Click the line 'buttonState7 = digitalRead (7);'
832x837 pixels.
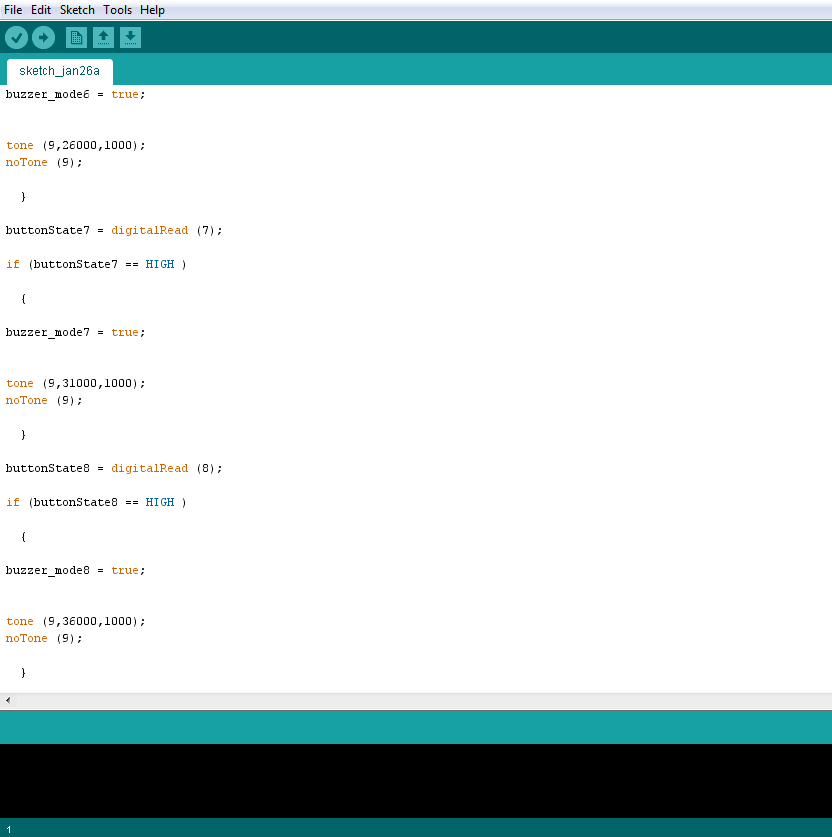[114, 231]
